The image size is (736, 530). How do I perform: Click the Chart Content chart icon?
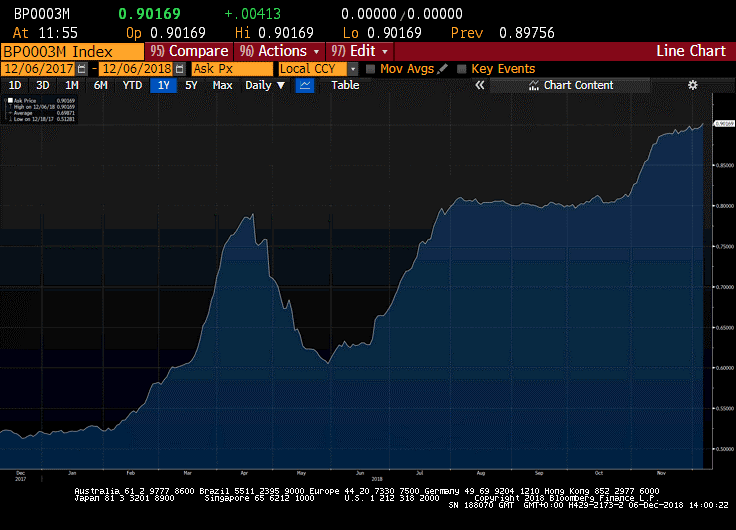pyautogui.click(x=534, y=85)
